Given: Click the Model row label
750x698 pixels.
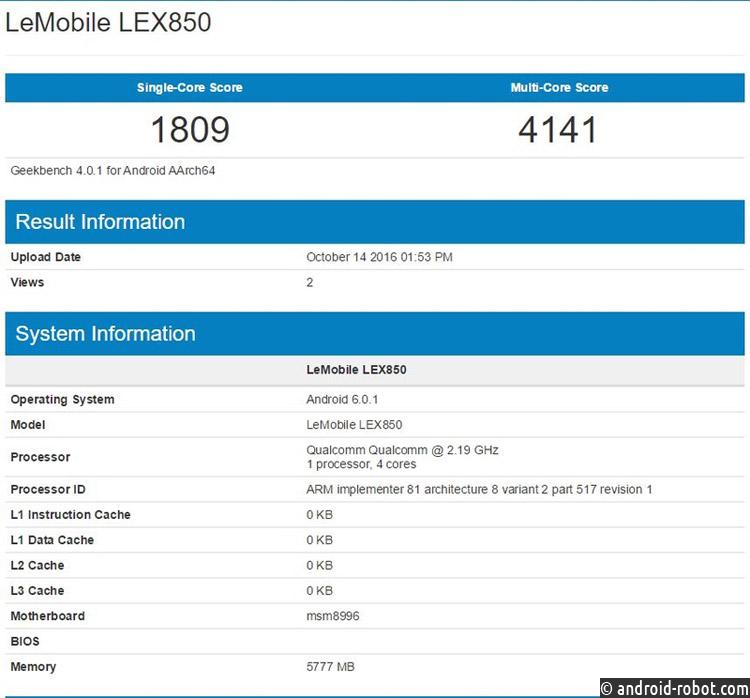Looking at the screenshot, I should [x=28, y=425].
